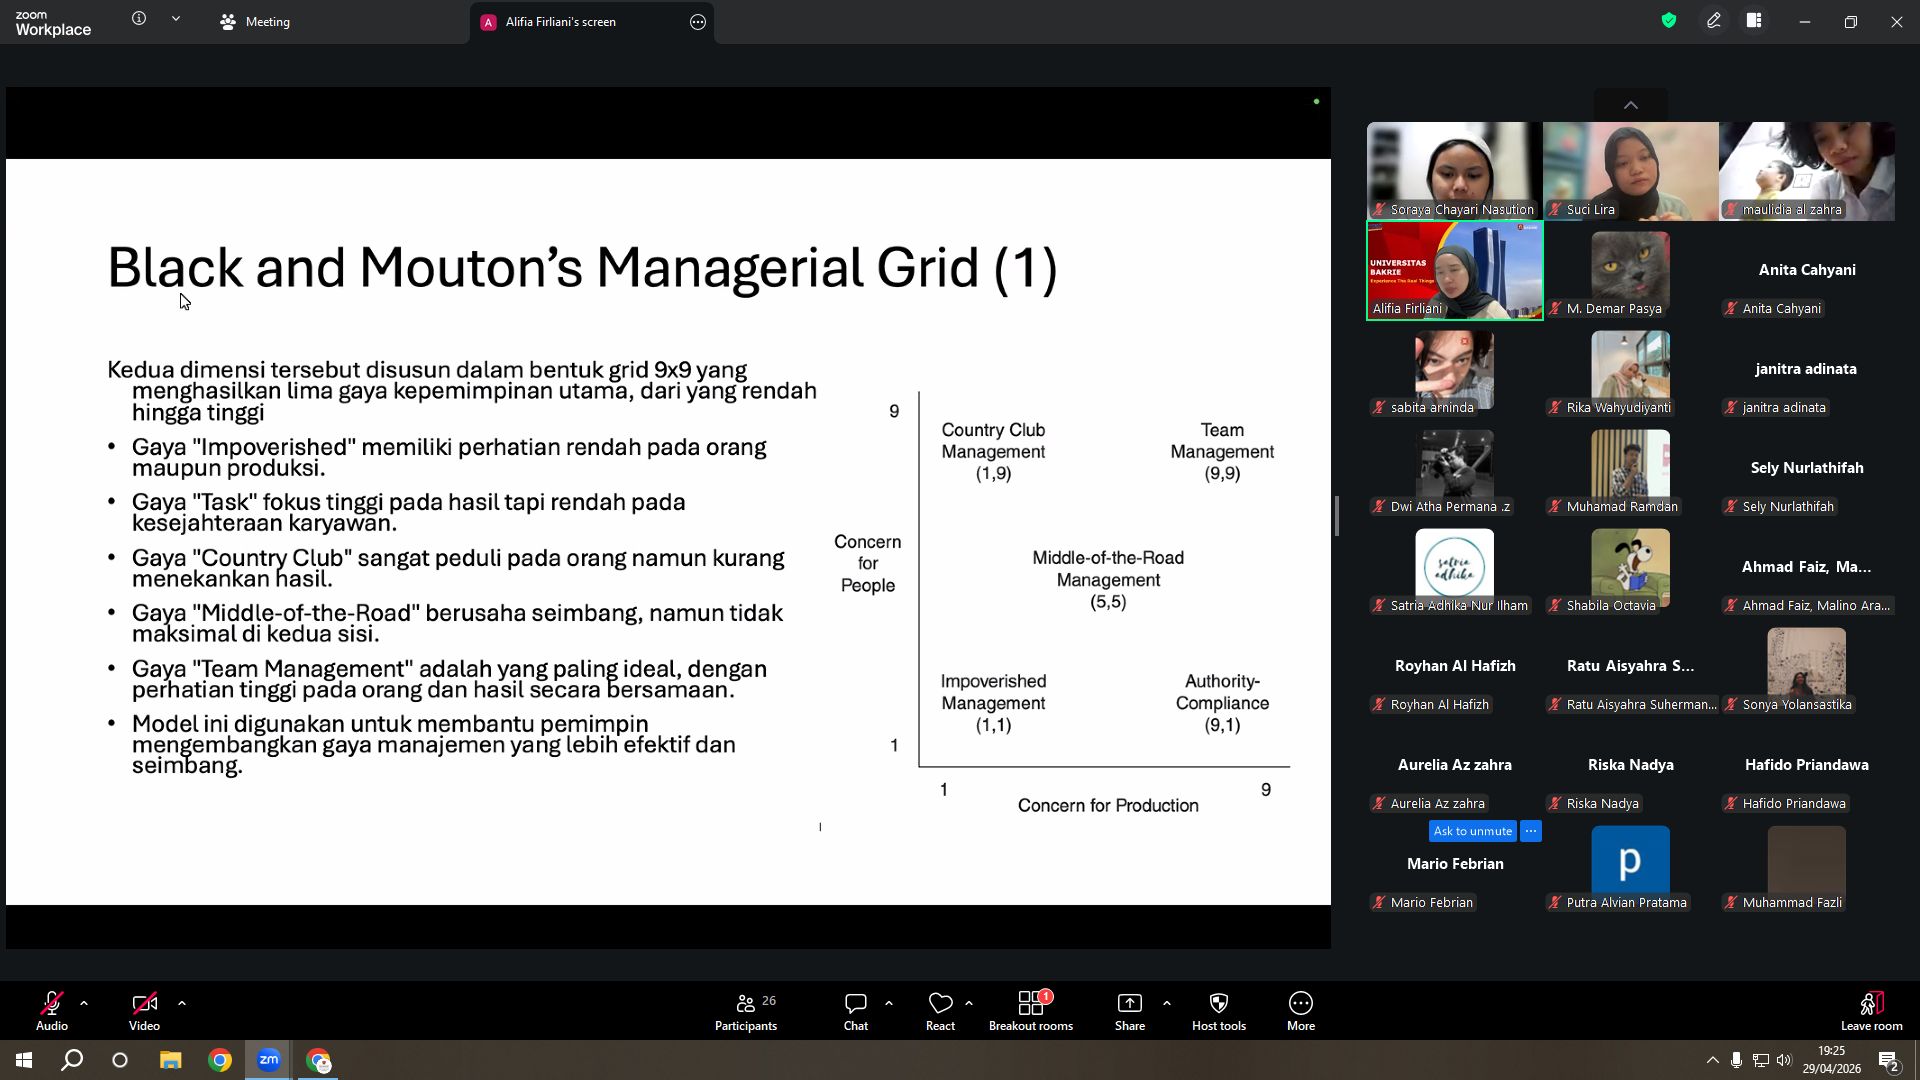Viewport: 1920px width, 1080px height.
Task: Open the annotate pencil icon
Action: point(1714,20)
